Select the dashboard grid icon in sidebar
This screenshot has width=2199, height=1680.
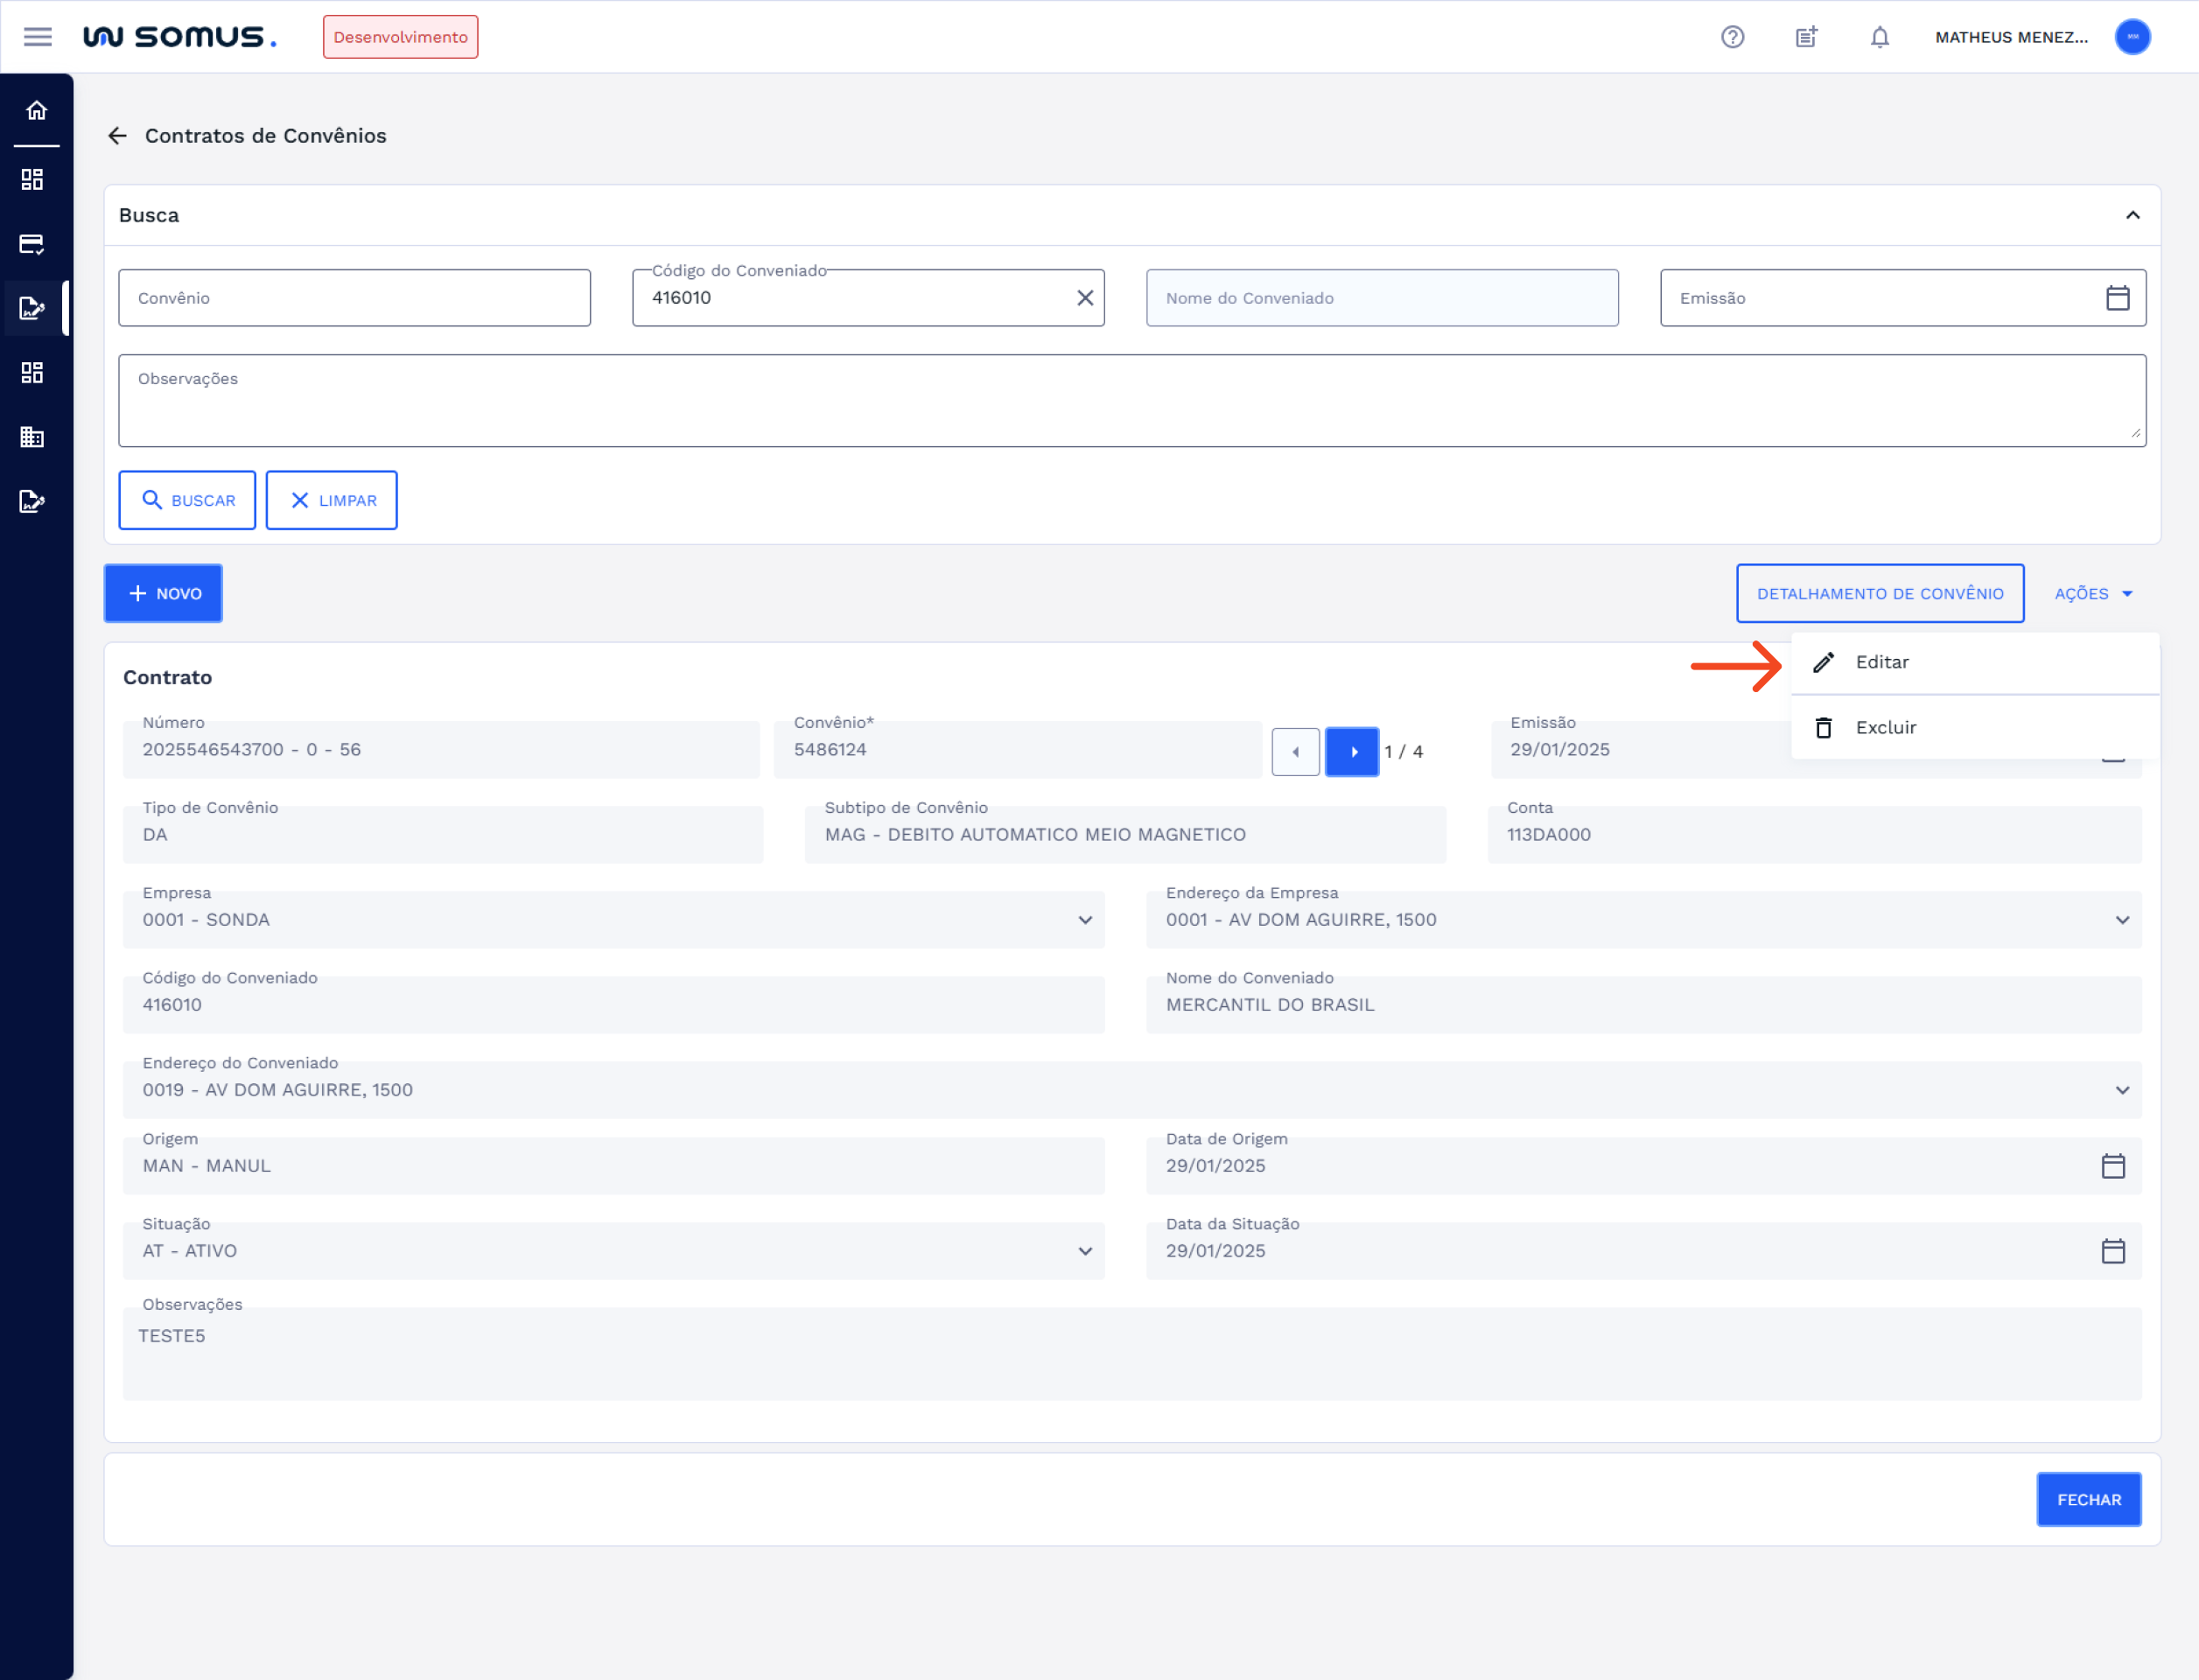coord(32,179)
